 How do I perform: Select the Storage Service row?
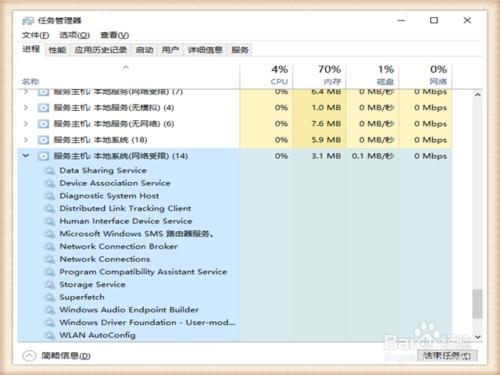[235, 285]
